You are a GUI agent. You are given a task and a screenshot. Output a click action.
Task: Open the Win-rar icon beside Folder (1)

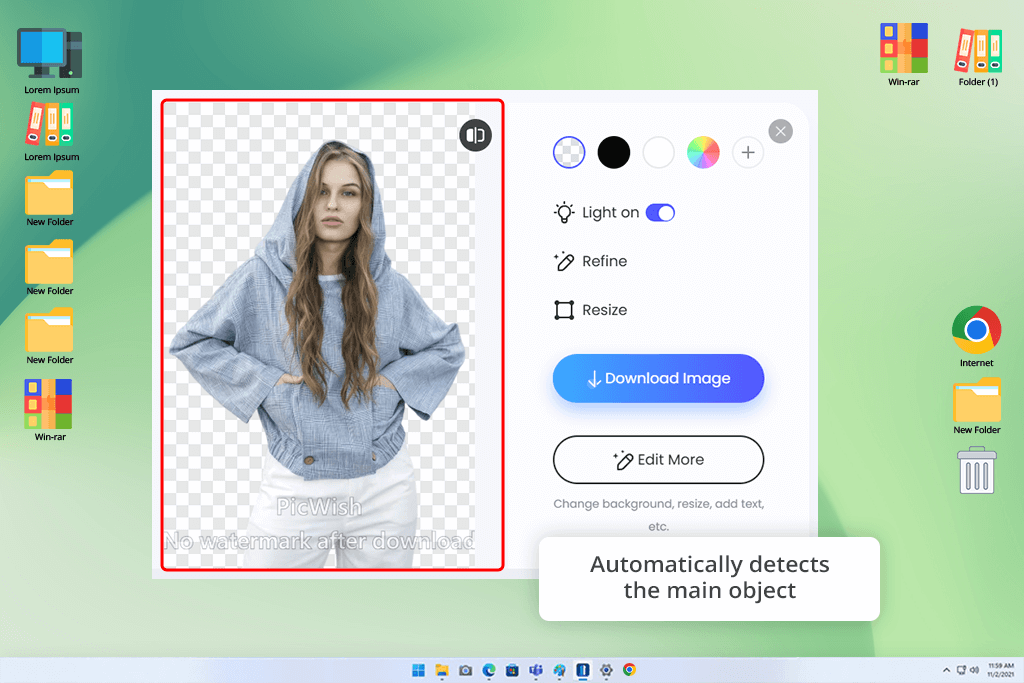(904, 55)
